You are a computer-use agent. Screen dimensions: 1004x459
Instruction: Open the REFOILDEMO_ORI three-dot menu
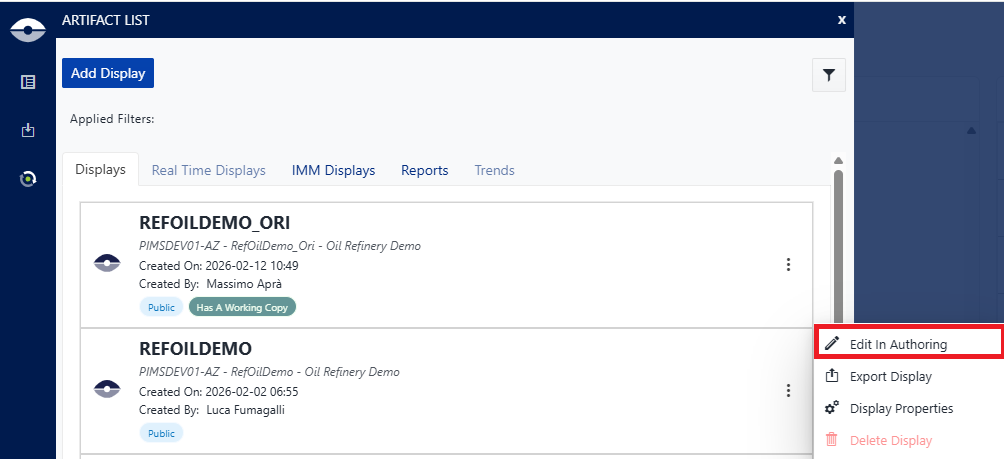tap(788, 265)
